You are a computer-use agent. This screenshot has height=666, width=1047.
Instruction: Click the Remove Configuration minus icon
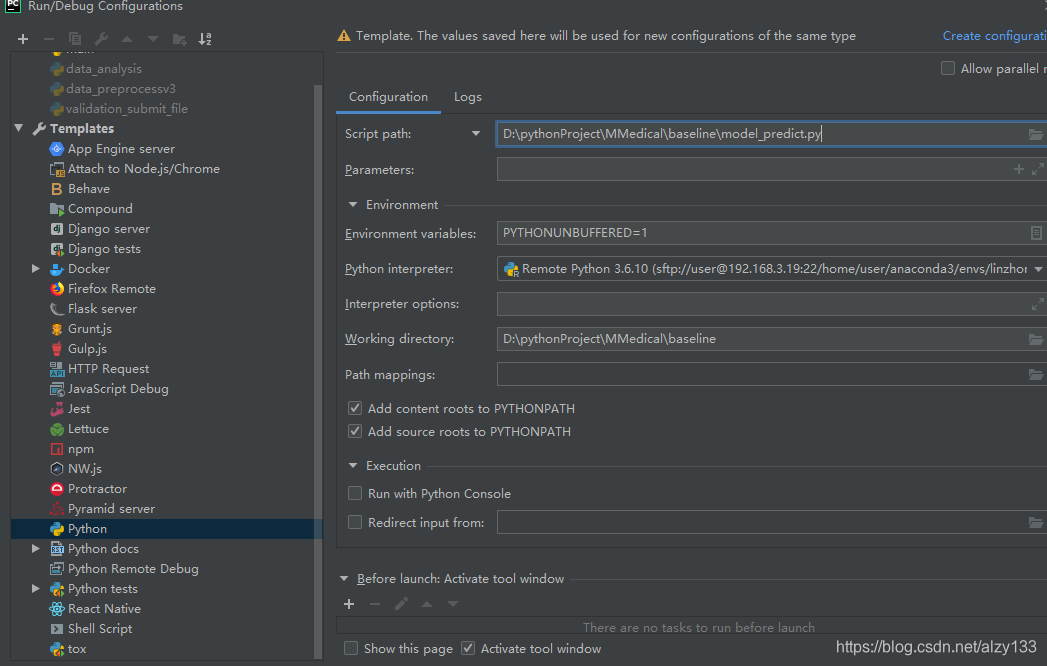pyautogui.click(x=49, y=39)
